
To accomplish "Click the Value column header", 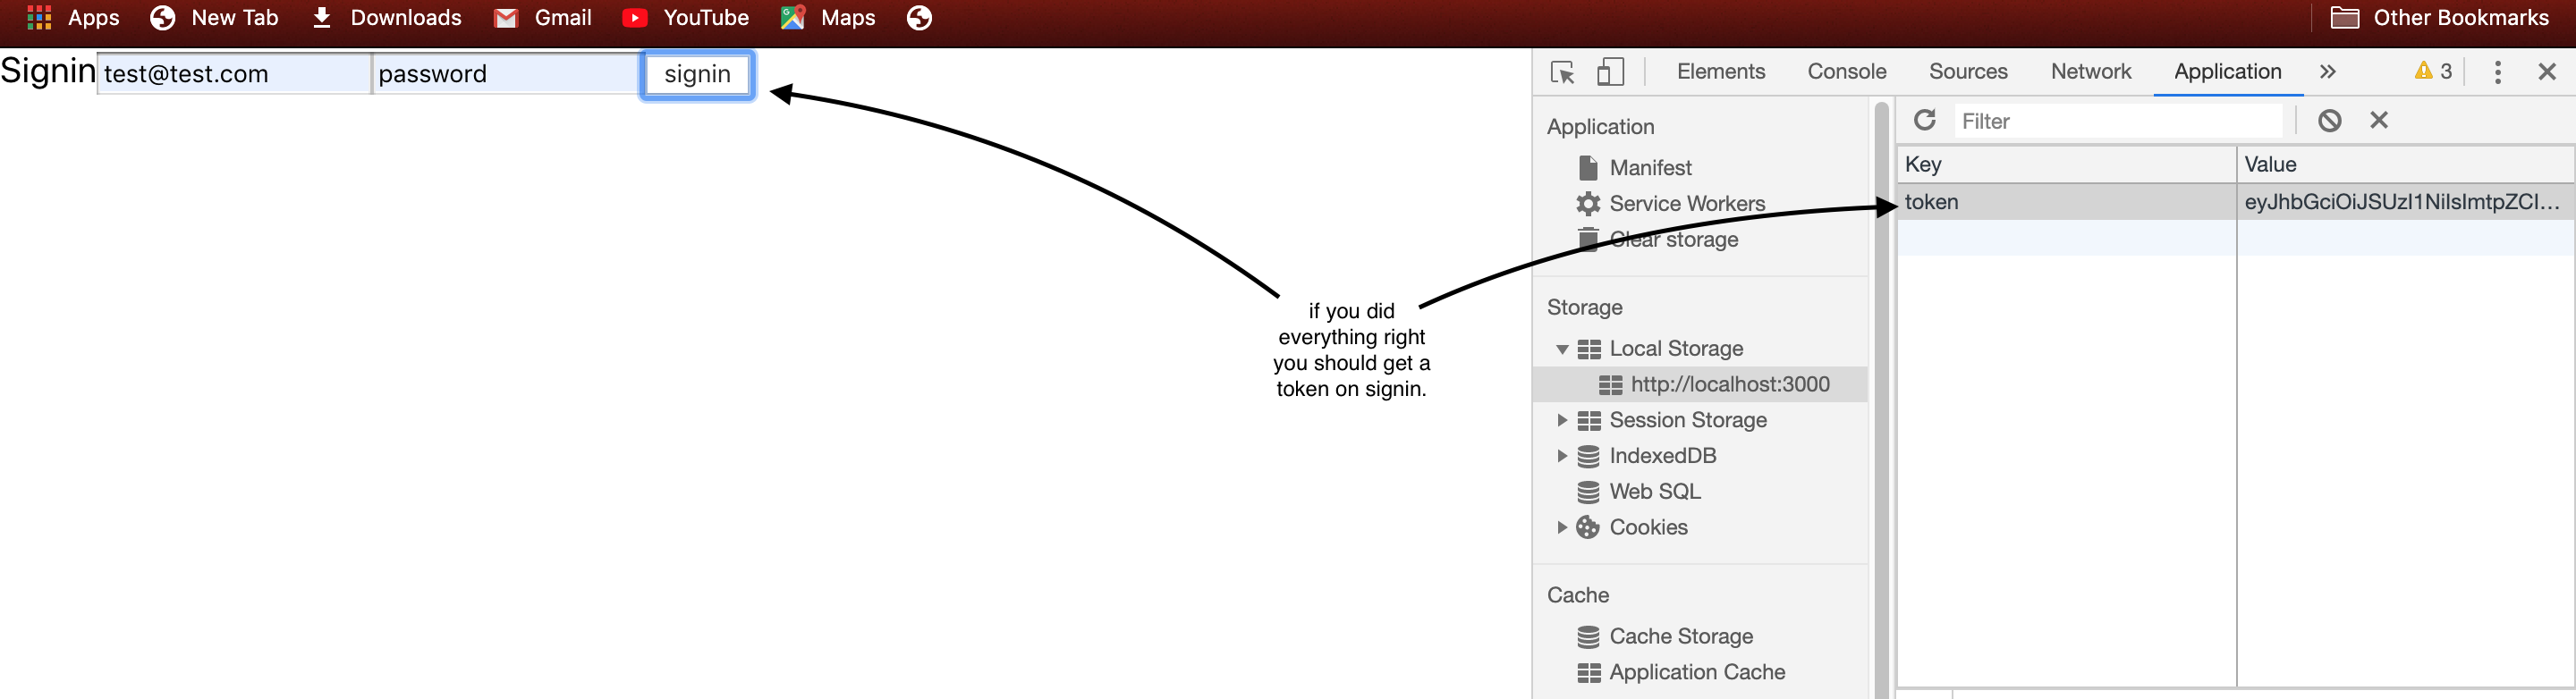I will point(2404,165).
